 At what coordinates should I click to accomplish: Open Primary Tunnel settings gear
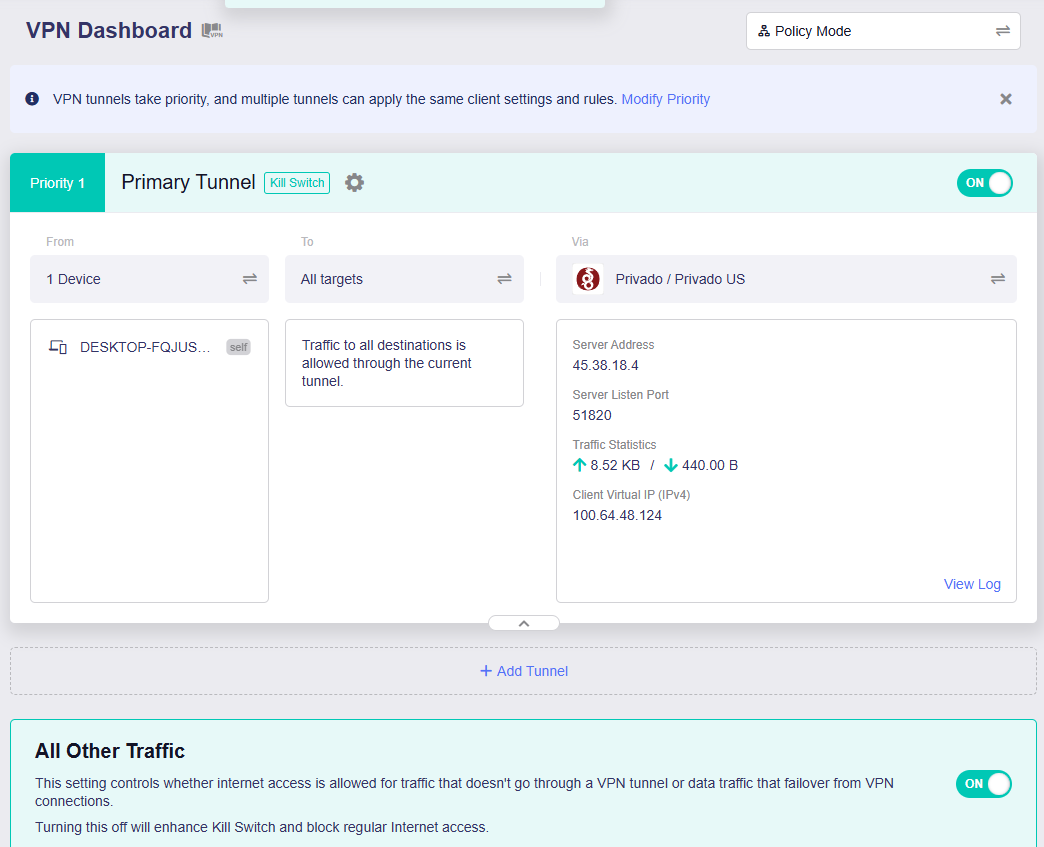pyautogui.click(x=354, y=183)
